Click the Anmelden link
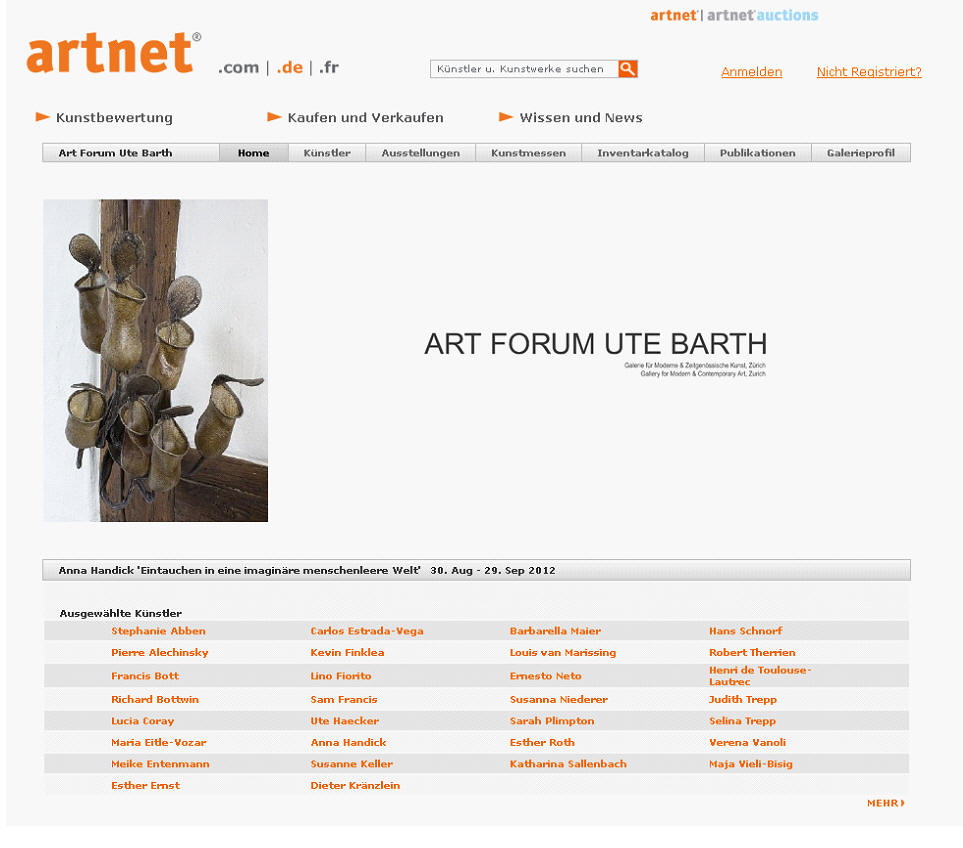The height and width of the screenshot is (848, 963). pyautogui.click(x=751, y=72)
